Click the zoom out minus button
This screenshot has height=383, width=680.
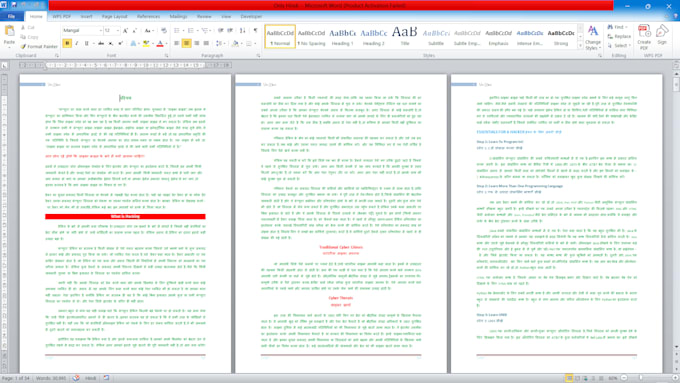tap(624, 378)
